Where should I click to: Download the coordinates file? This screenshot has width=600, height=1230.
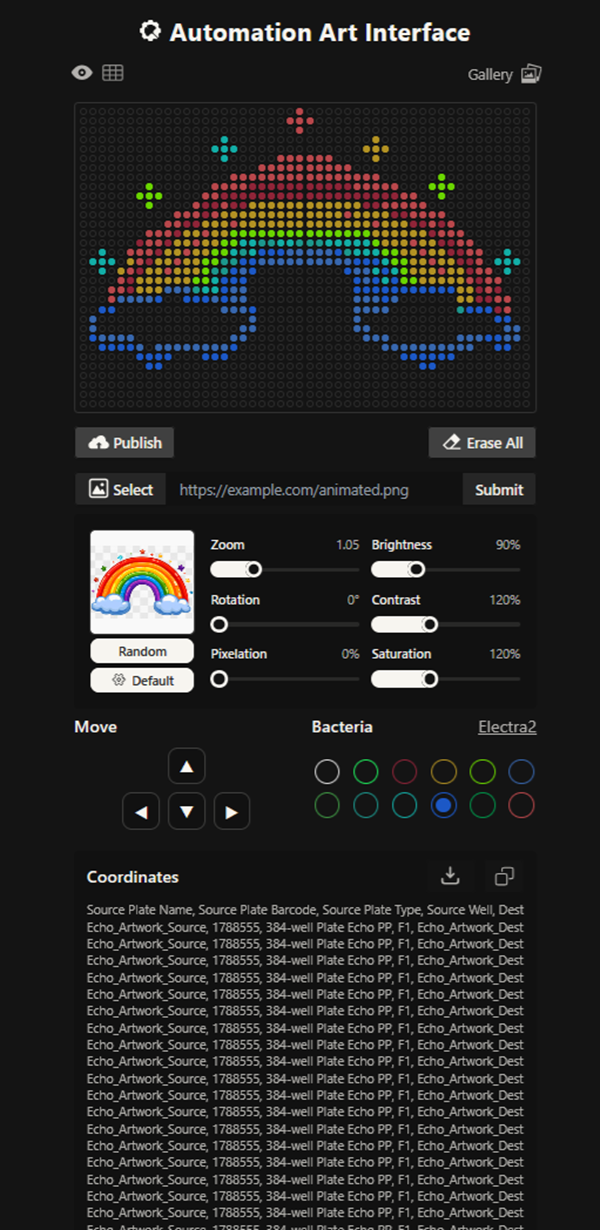[450, 876]
